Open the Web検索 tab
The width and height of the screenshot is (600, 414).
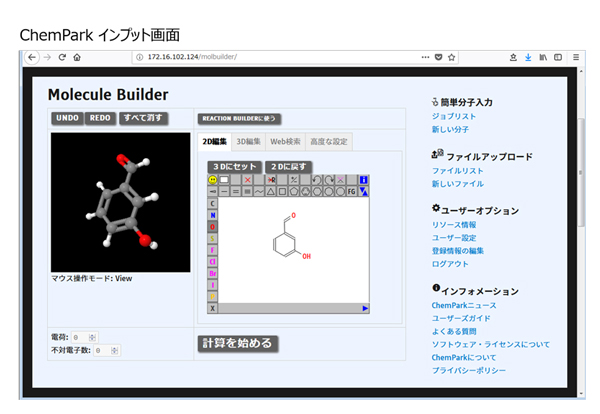click(285, 142)
